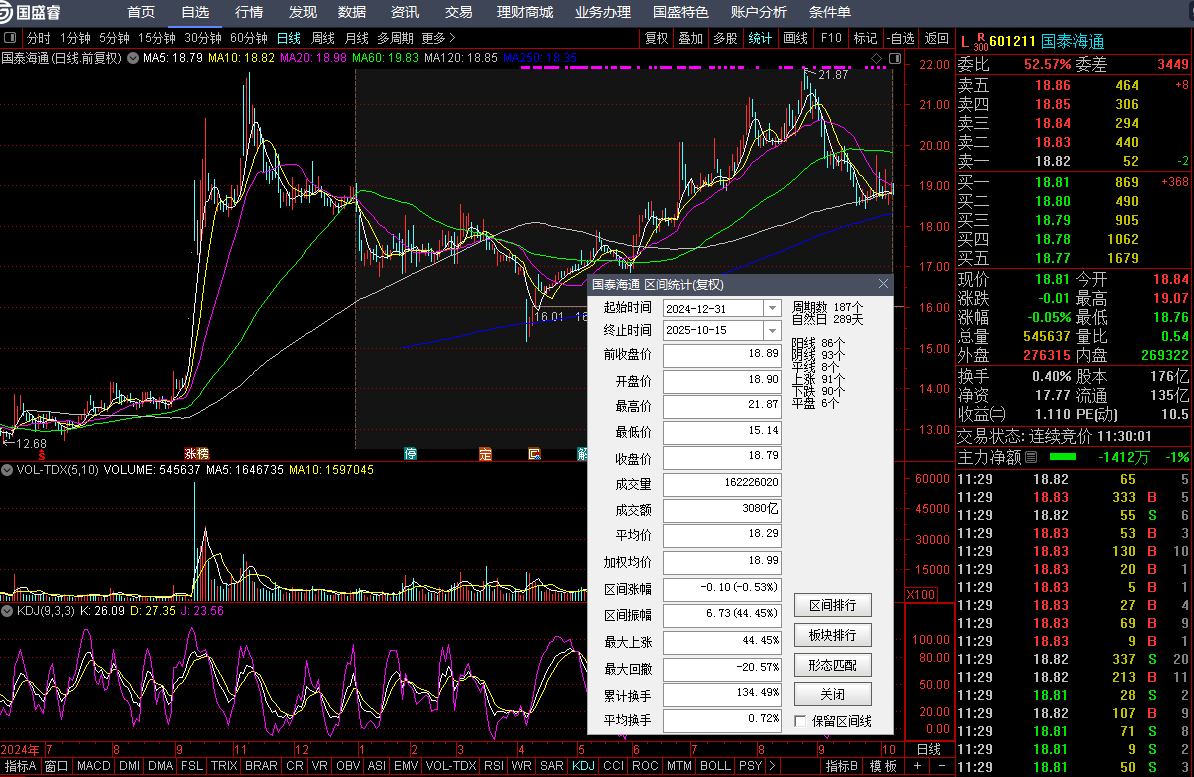Image resolution: width=1194 pixels, height=777 pixels.
Task: Toggle the 统计 interval statistics tool
Action: (759, 38)
